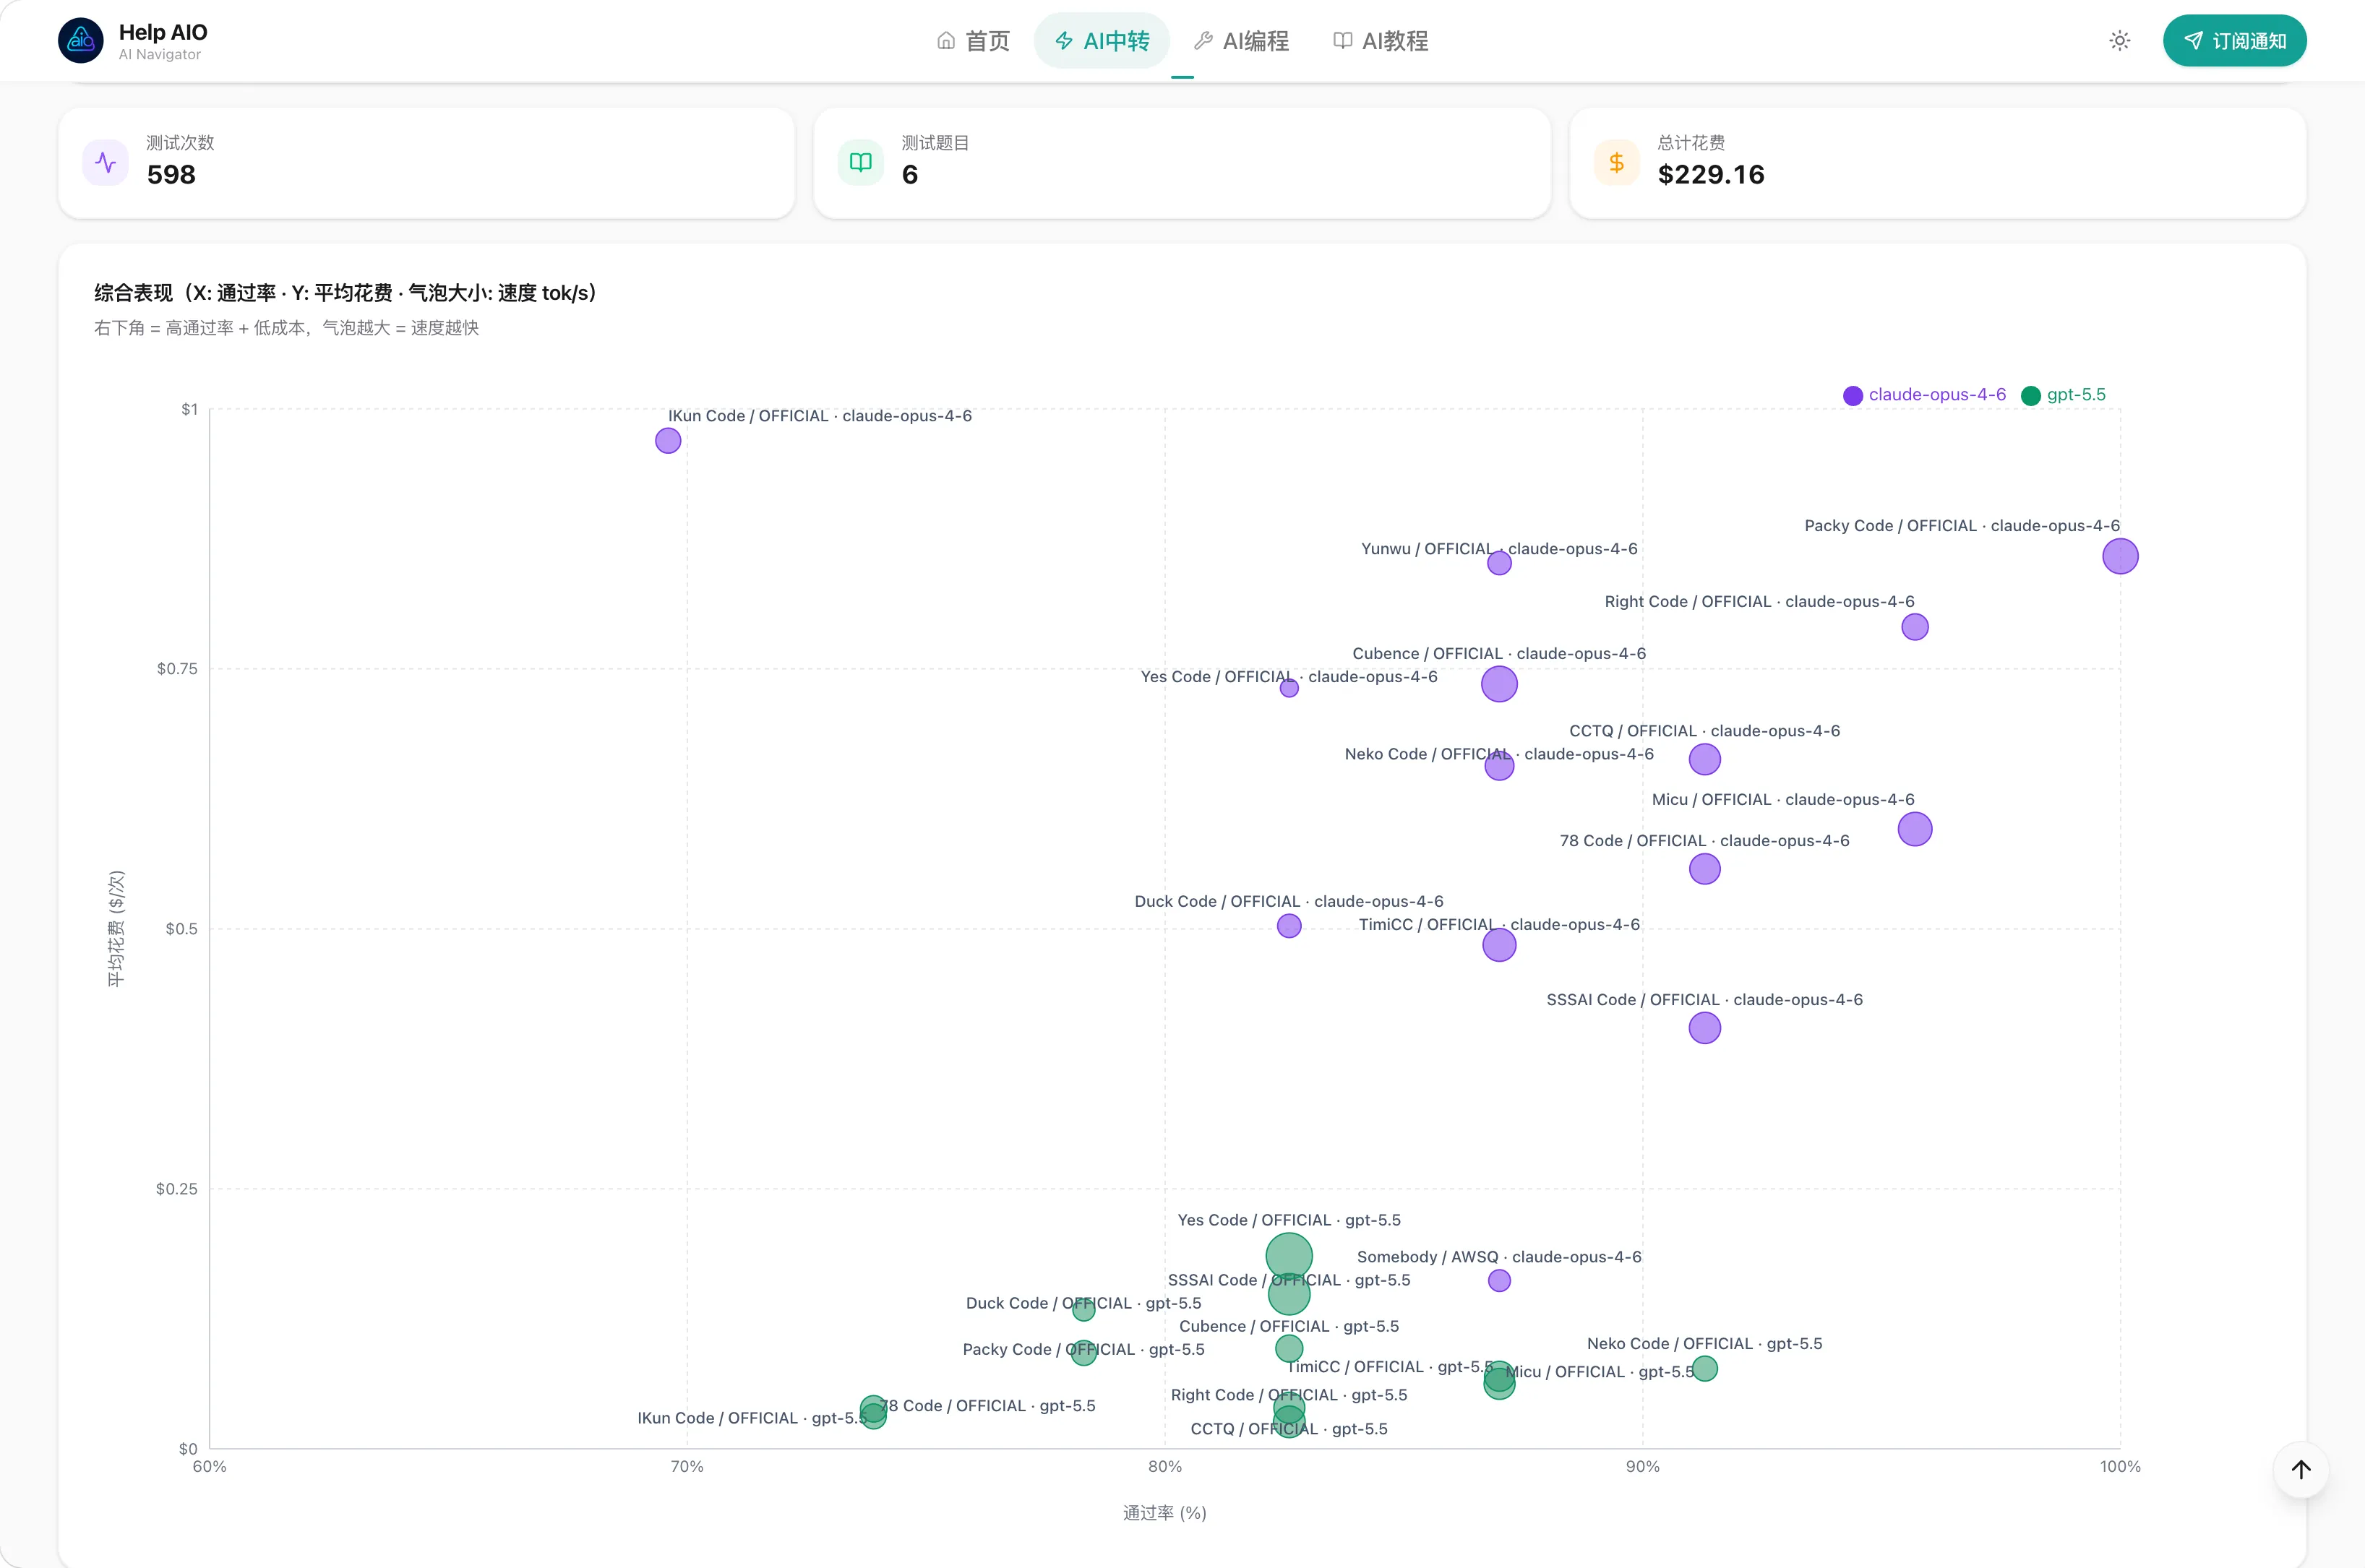Switch to the AI编程 tab

click(x=1241, y=41)
